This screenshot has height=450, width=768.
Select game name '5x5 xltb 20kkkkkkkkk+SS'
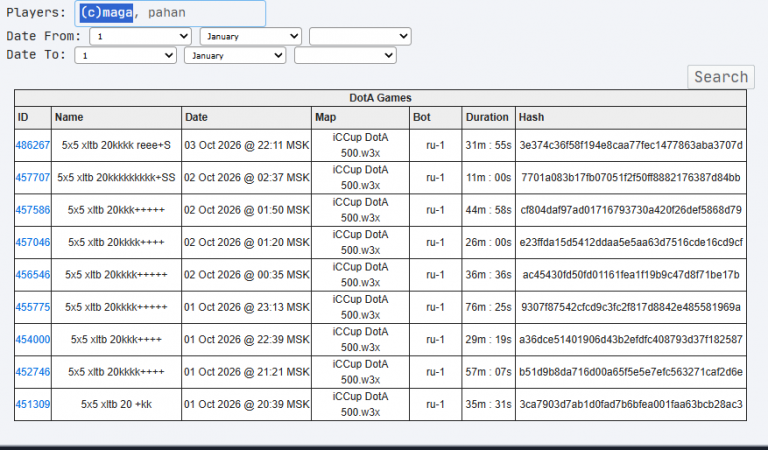coord(116,177)
